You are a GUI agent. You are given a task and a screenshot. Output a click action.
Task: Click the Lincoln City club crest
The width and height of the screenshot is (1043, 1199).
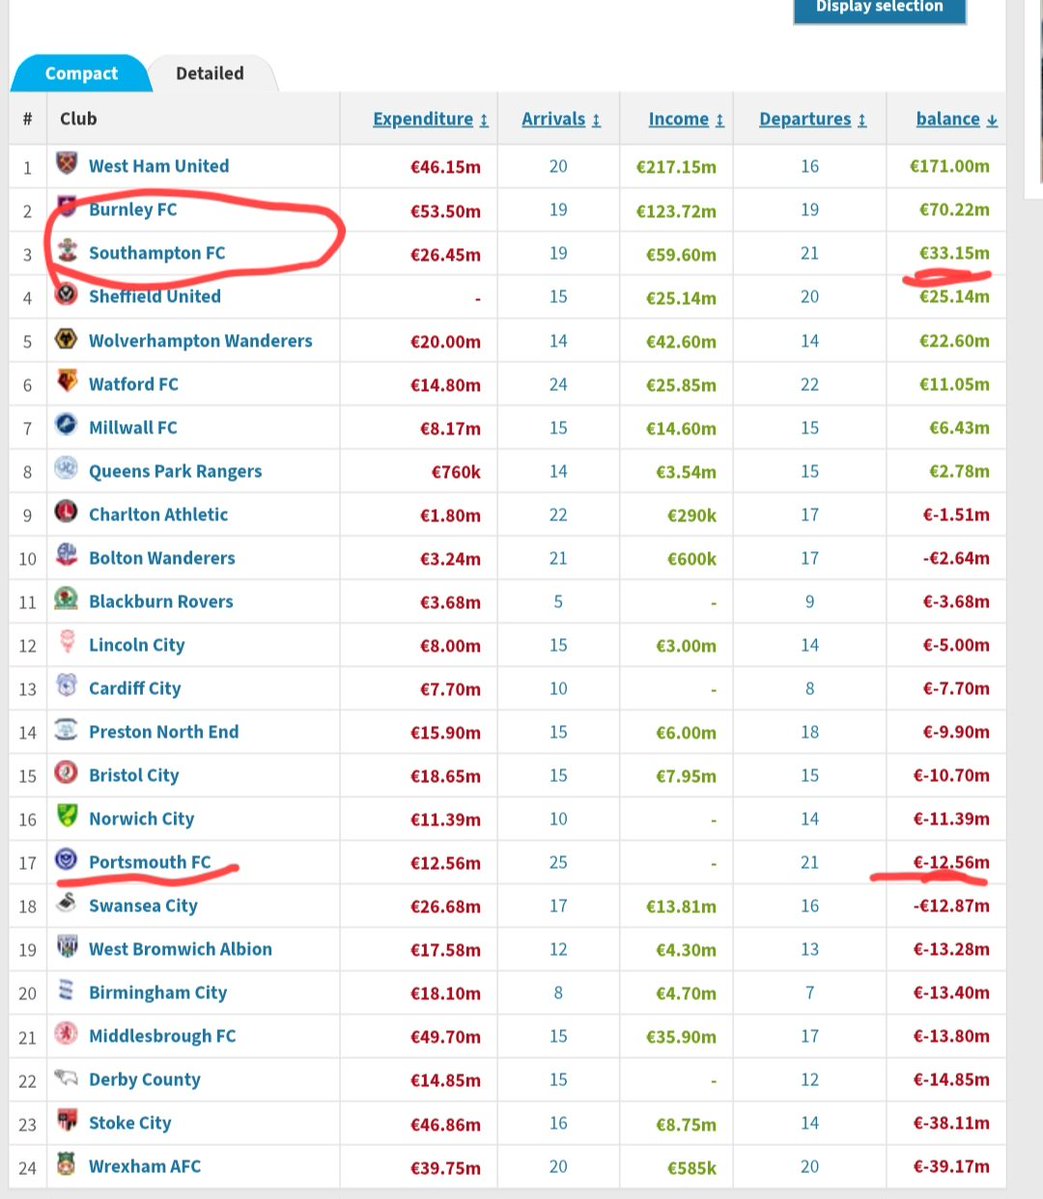67,642
